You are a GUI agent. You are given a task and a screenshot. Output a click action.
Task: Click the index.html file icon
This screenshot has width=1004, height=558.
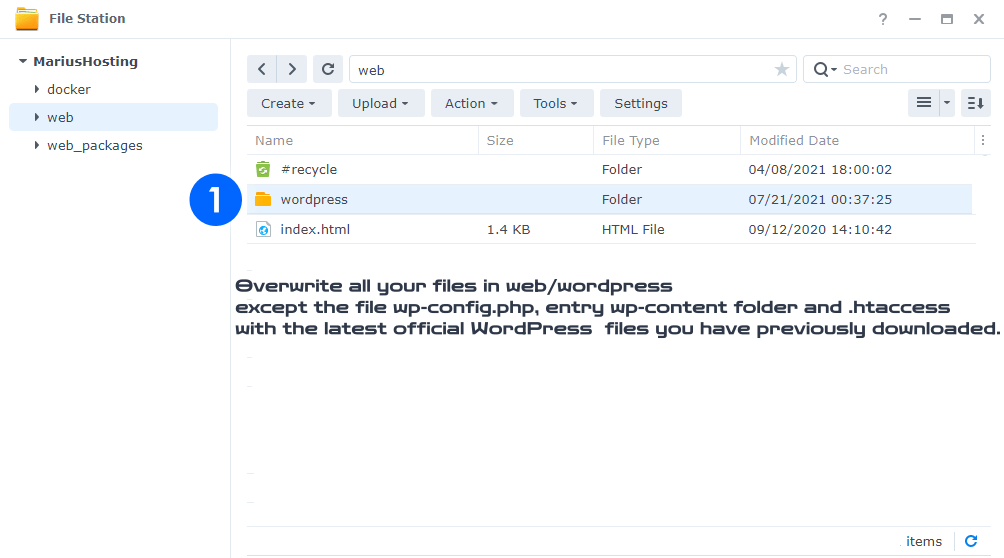coord(263,229)
